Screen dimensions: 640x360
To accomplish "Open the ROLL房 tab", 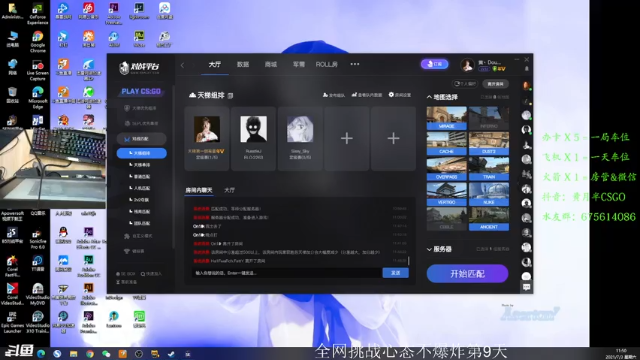I will 327,64.
